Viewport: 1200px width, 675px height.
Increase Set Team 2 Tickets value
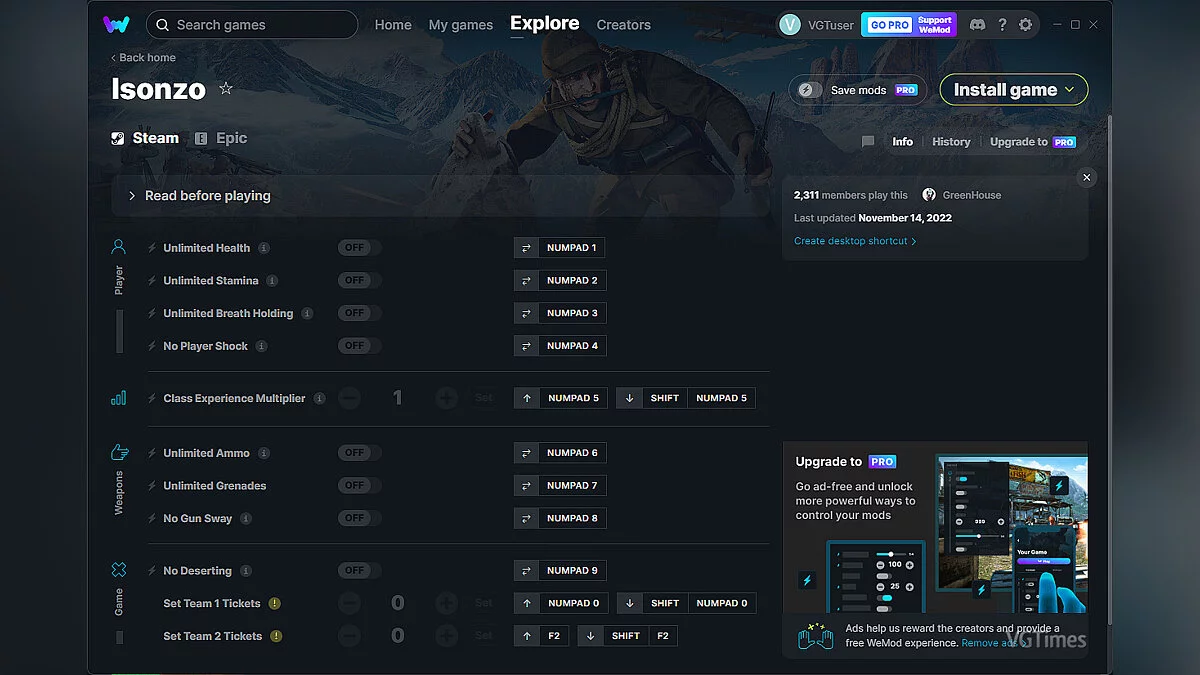click(447, 636)
